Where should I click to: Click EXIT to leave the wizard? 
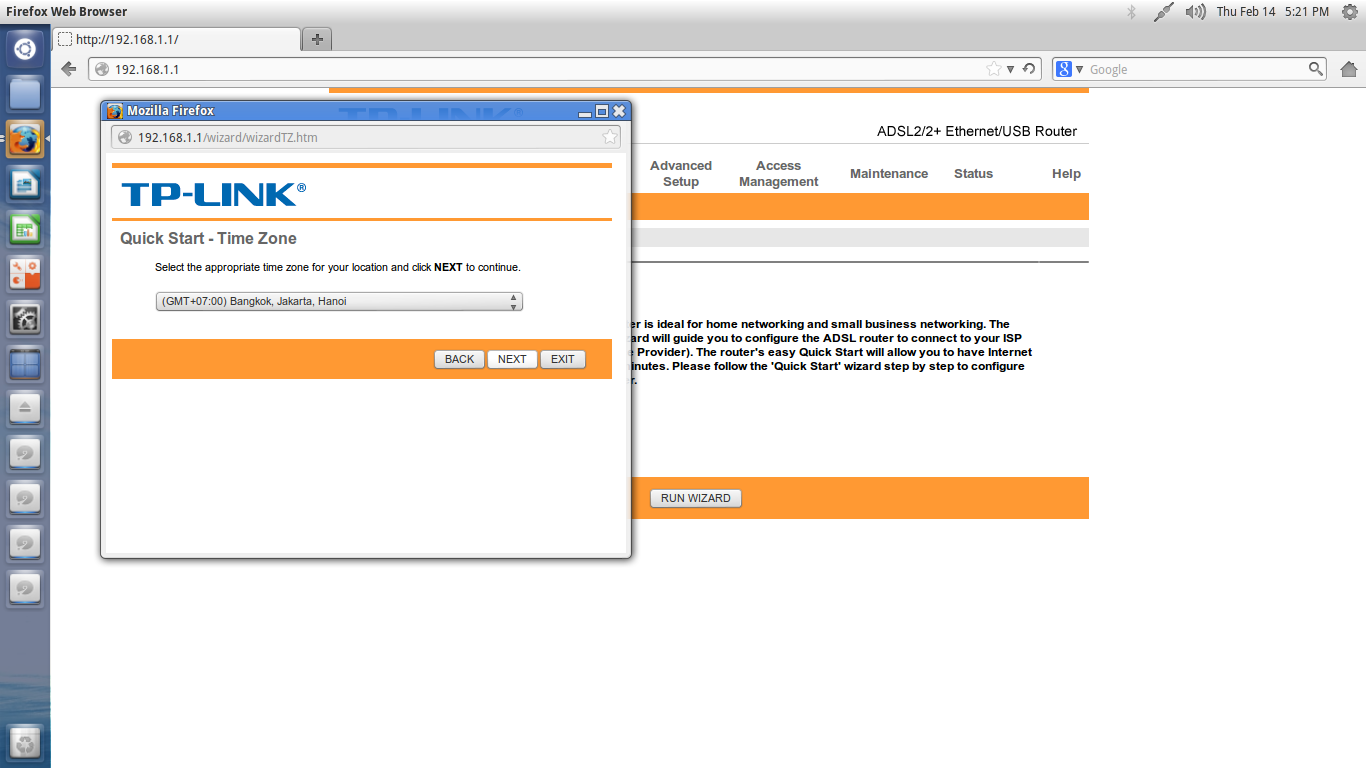click(x=563, y=359)
